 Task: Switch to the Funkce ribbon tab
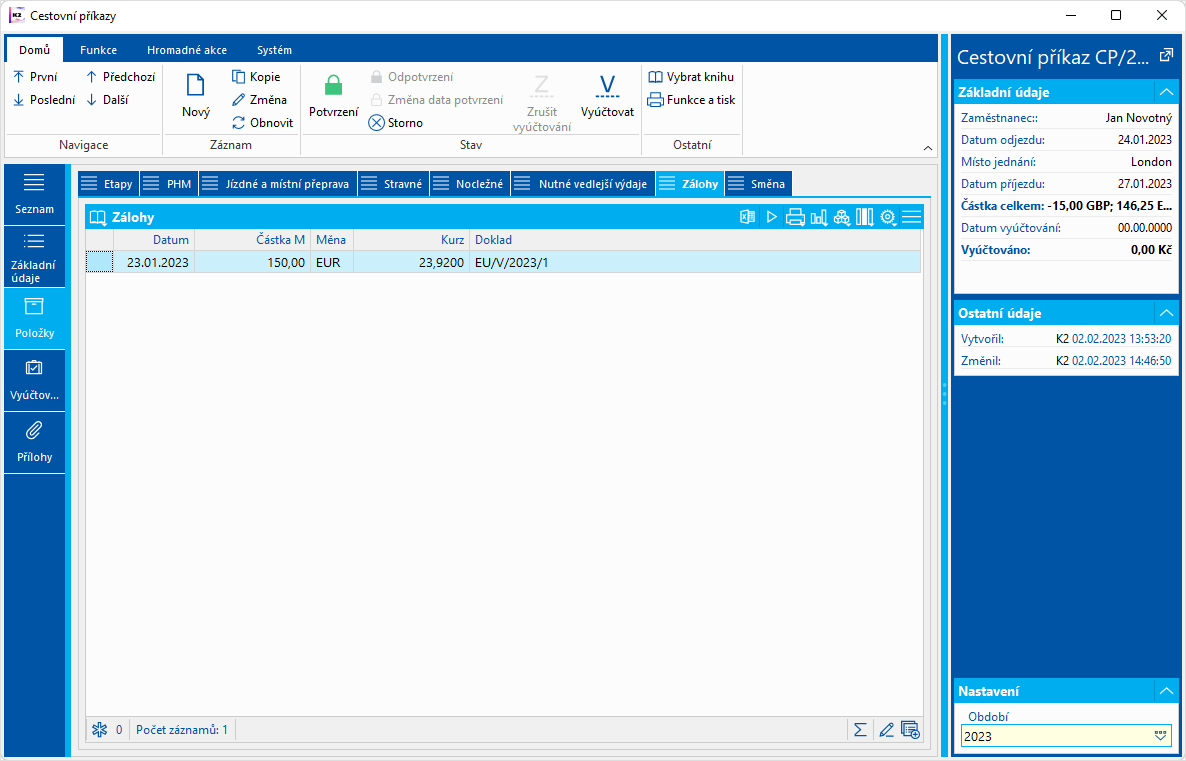98,50
